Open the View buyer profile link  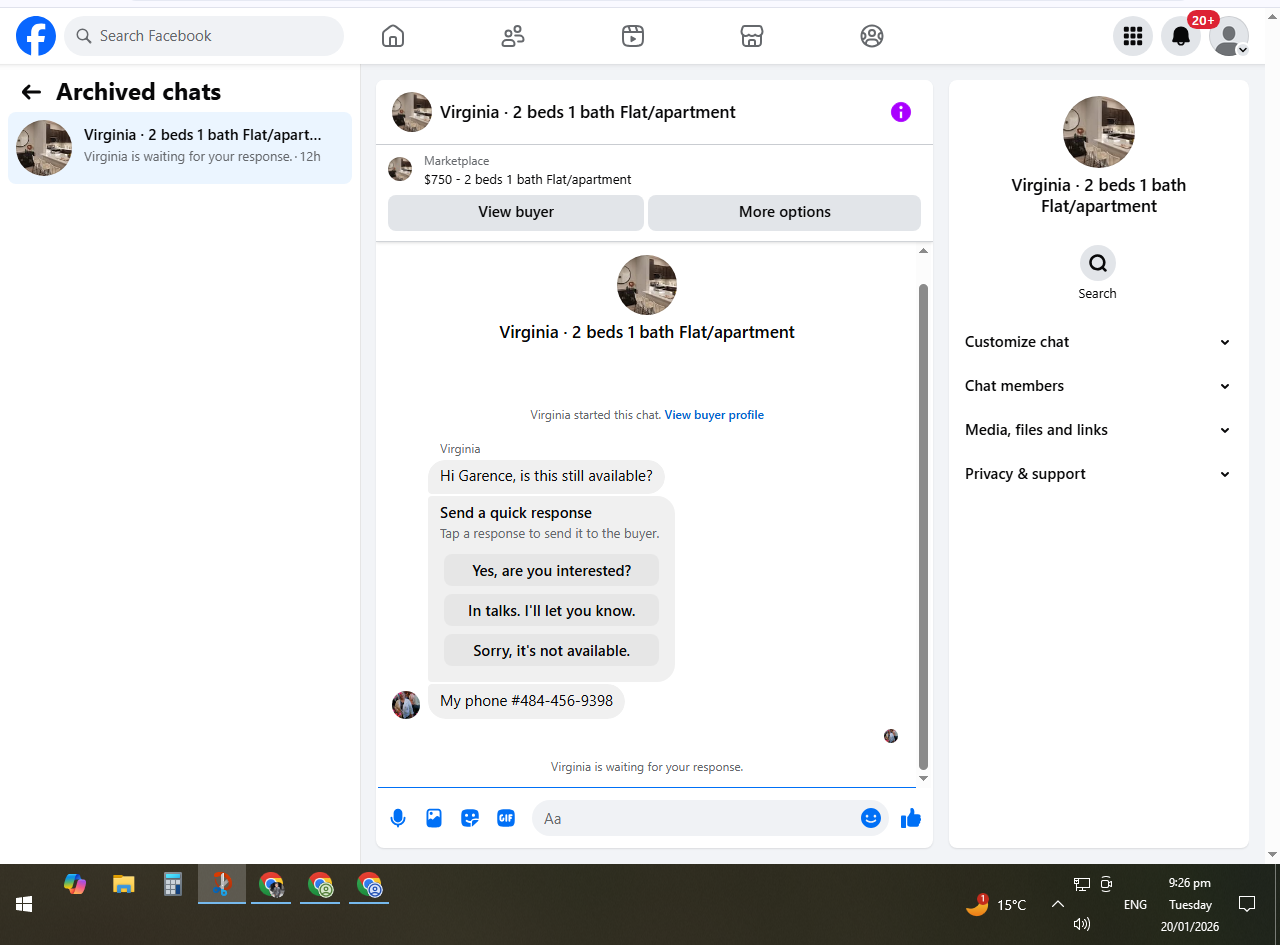click(714, 415)
